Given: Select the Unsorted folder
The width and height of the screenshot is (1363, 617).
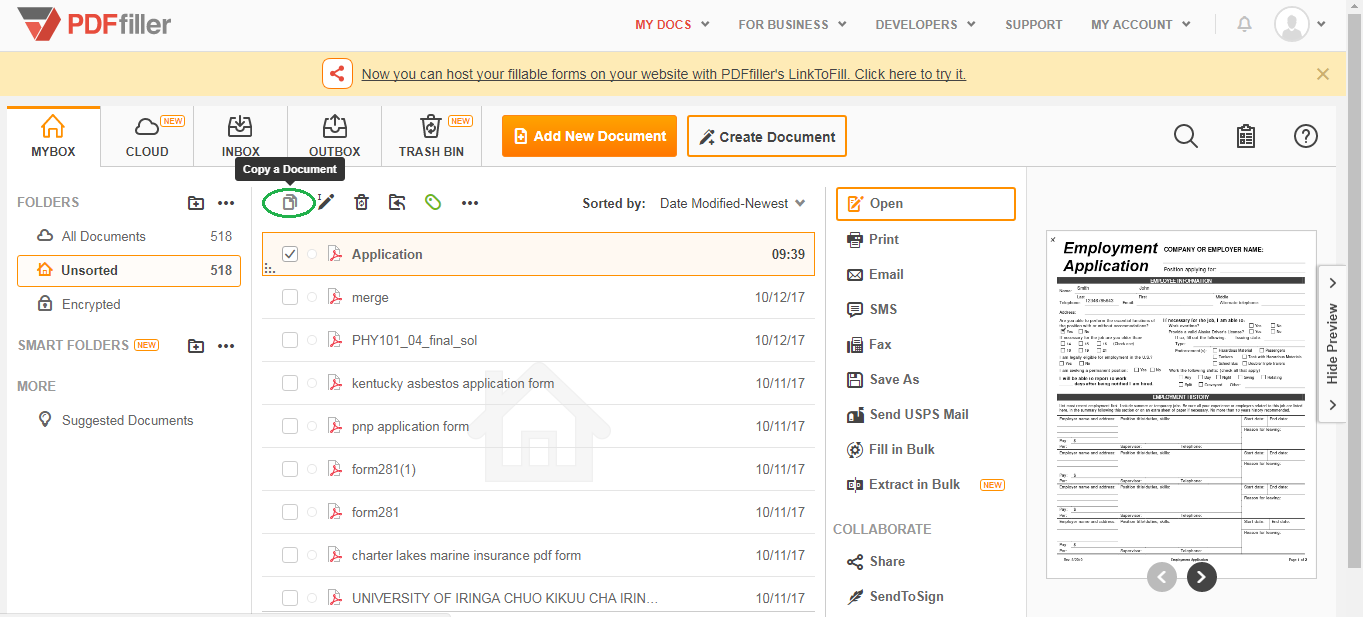Looking at the screenshot, I should pos(129,270).
